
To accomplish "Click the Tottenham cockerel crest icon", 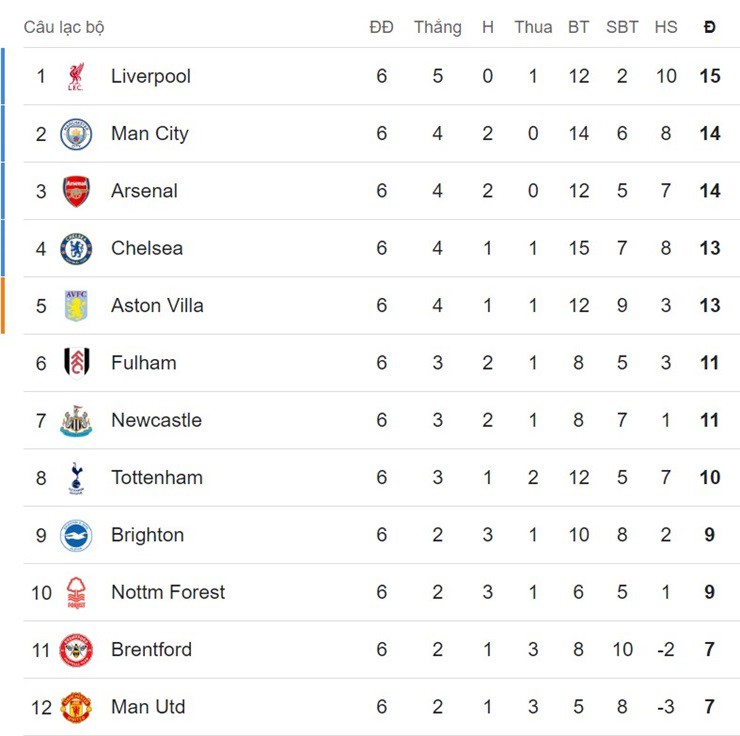I will click(x=76, y=478).
